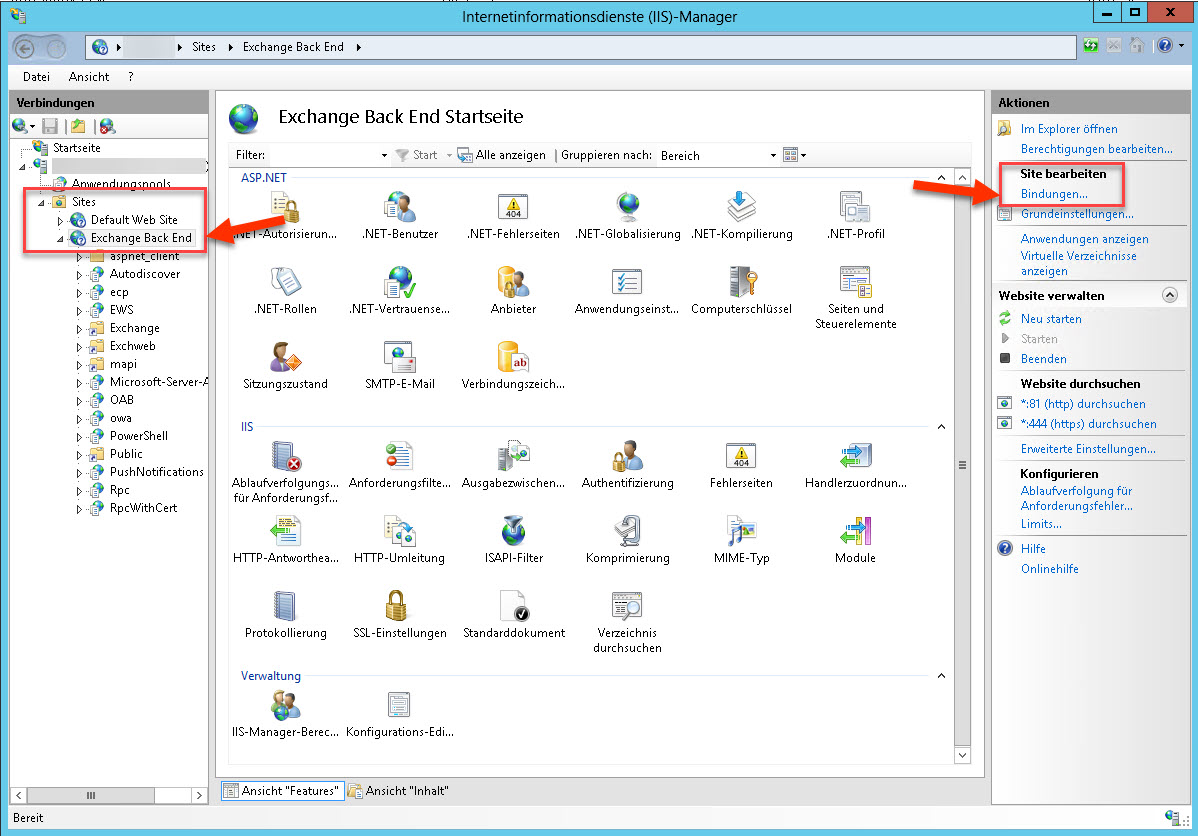The width and height of the screenshot is (1198, 836).
Task: Open MIME-Typ feature
Action: (741, 540)
